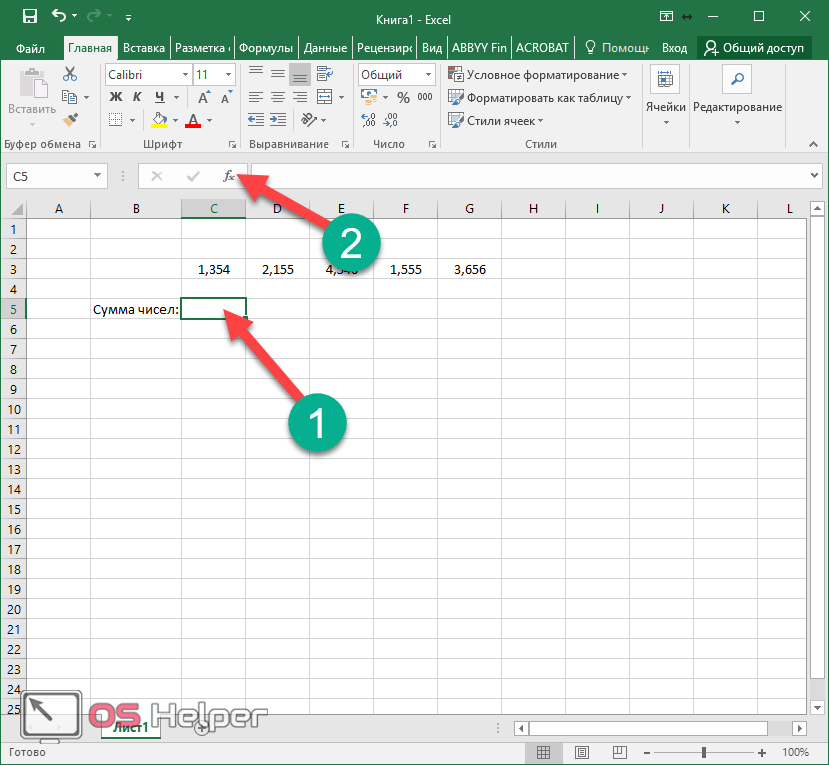Click the Insert Function fx button
This screenshot has width=829, height=765.
[x=228, y=176]
